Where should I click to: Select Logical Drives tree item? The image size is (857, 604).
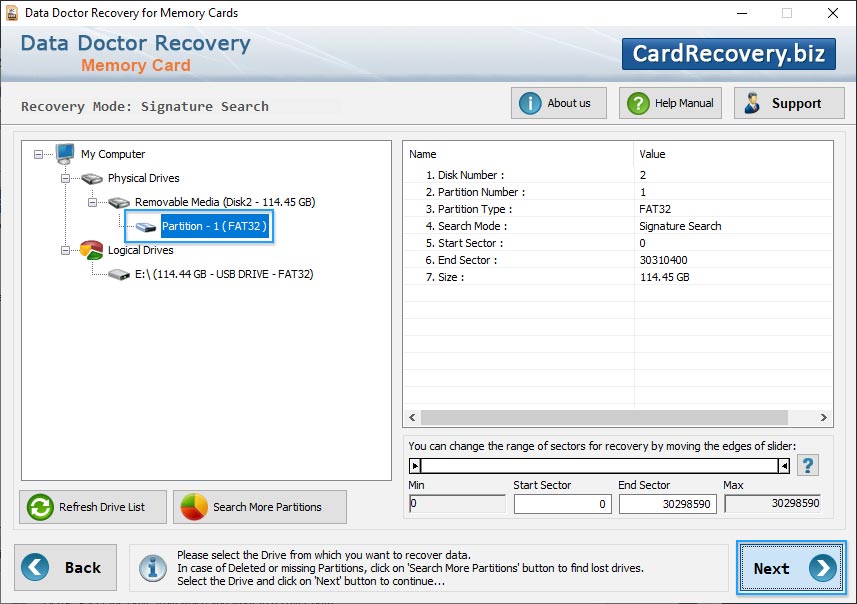point(140,250)
